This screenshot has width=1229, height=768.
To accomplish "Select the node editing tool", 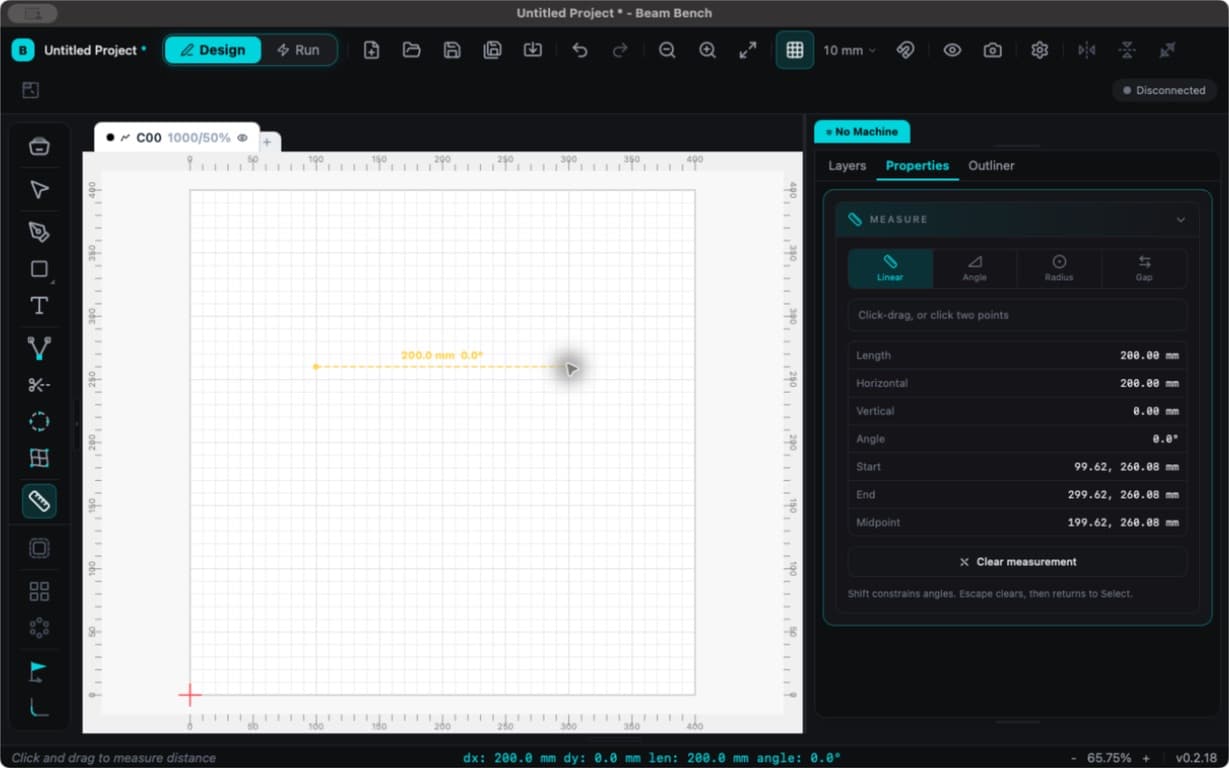I will [39, 348].
